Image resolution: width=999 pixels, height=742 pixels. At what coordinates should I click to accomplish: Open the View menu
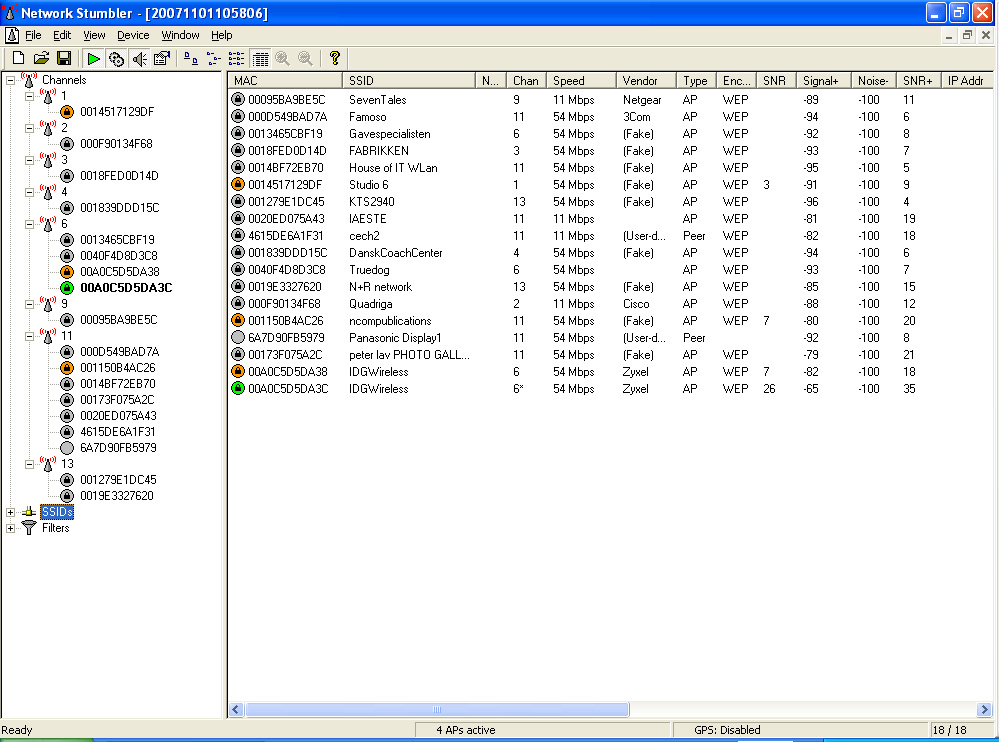tap(94, 35)
